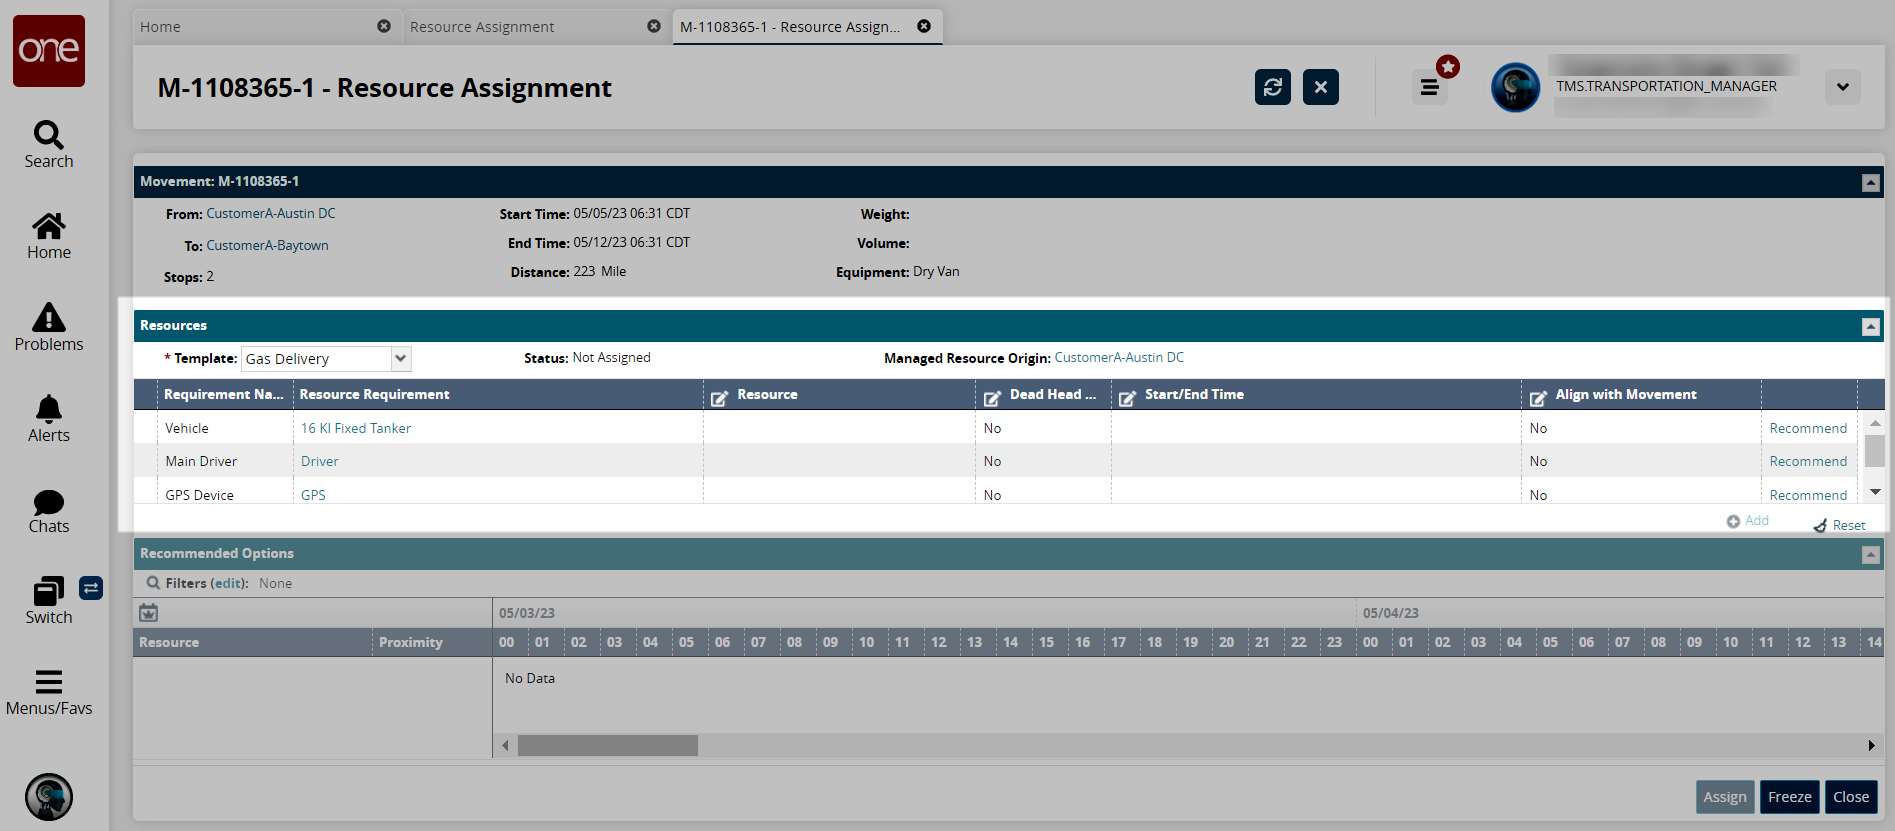Screen dimensions: 1895x831
Task: Click Recommend for Main Driver row
Action: click(1808, 461)
